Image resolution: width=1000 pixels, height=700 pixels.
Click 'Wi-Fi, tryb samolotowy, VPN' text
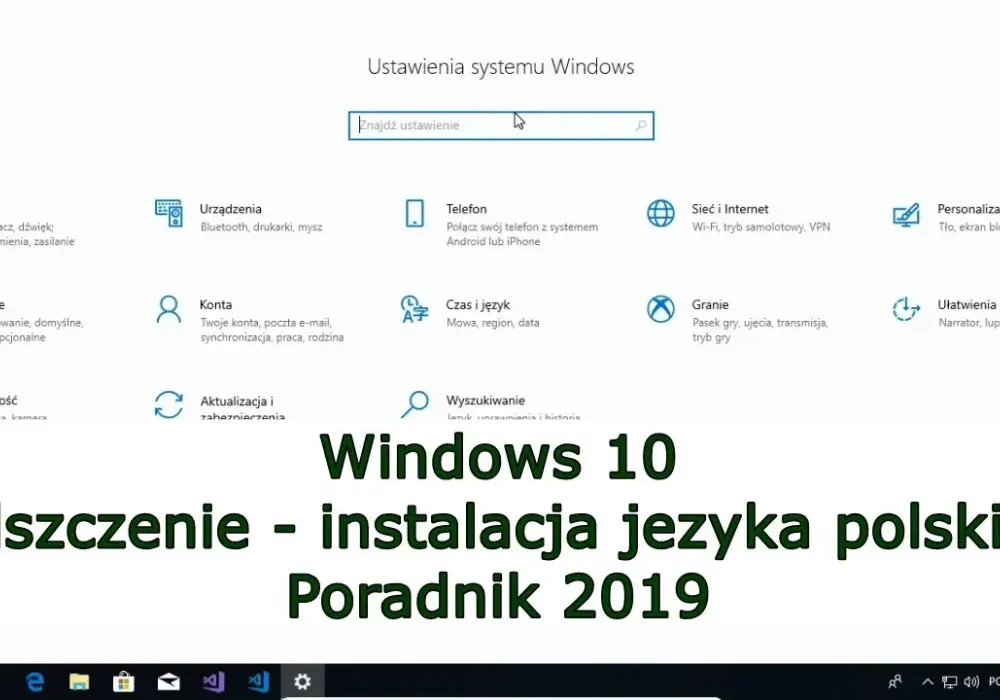pyautogui.click(x=761, y=227)
